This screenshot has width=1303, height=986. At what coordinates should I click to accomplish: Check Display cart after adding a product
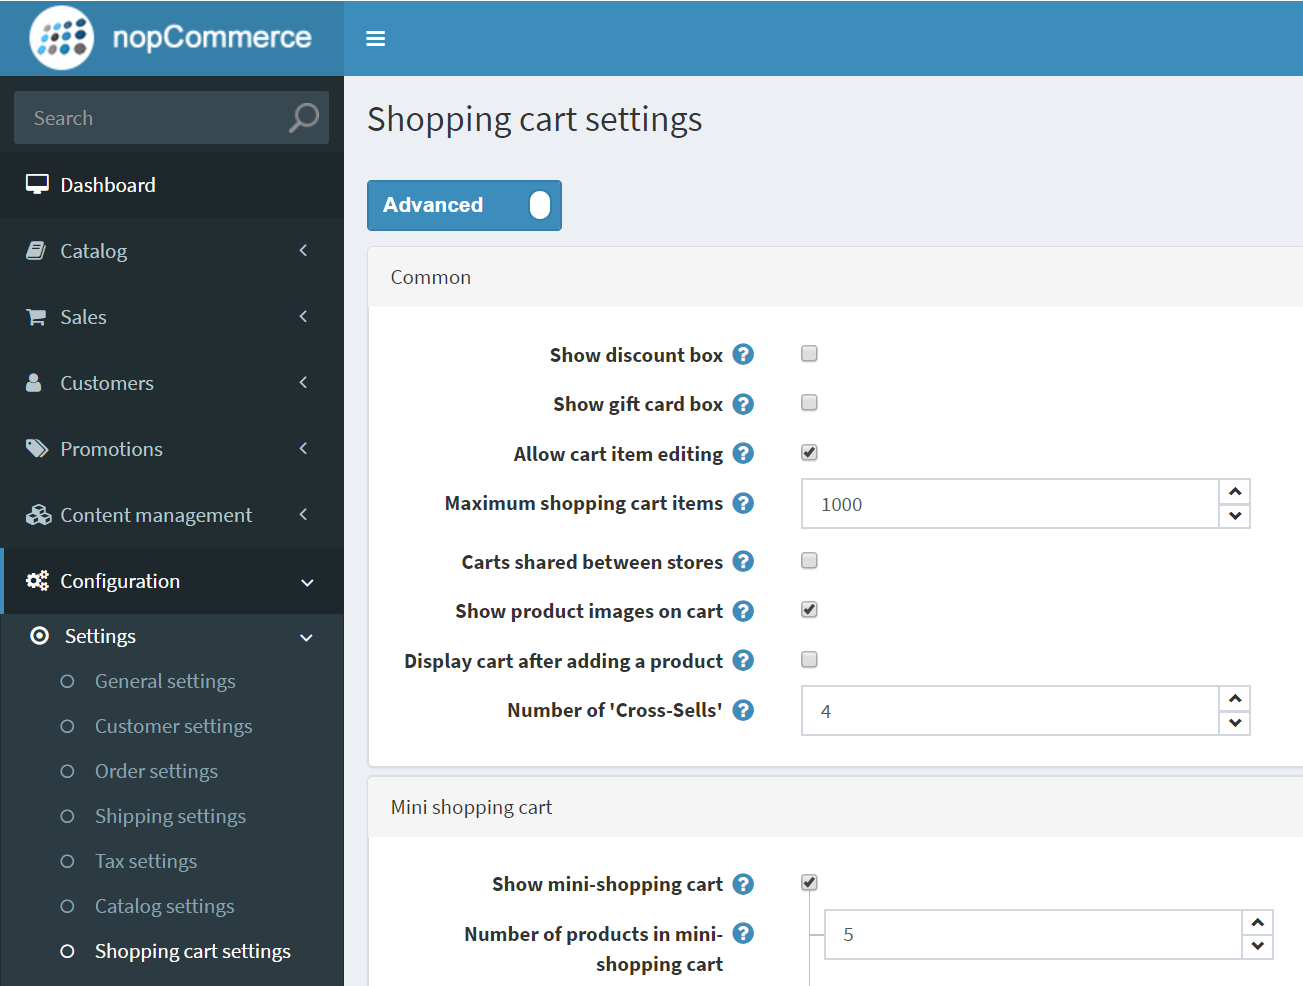point(809,660)
